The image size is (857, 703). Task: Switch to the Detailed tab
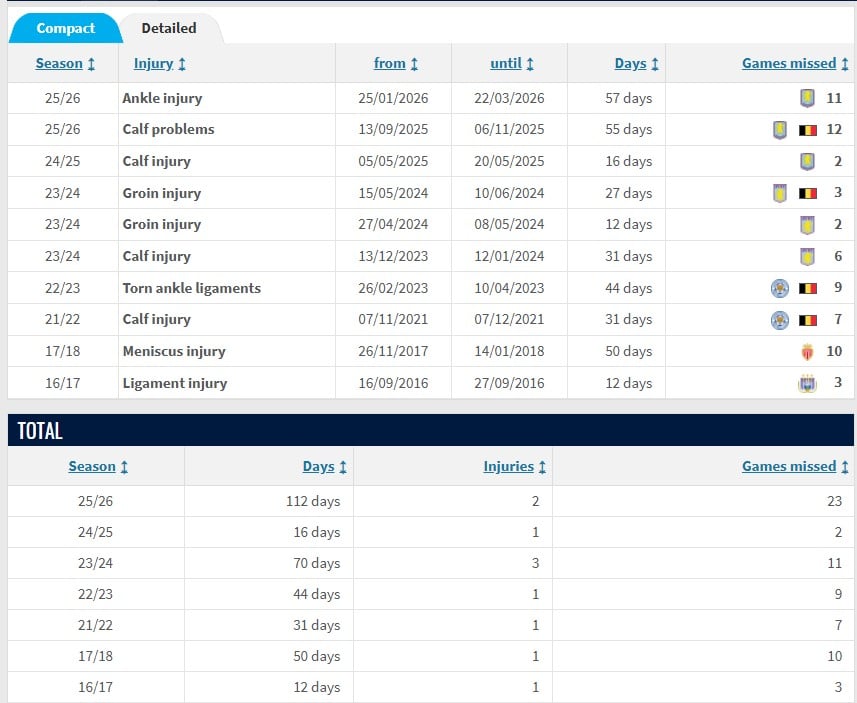(x=169, y=28)
